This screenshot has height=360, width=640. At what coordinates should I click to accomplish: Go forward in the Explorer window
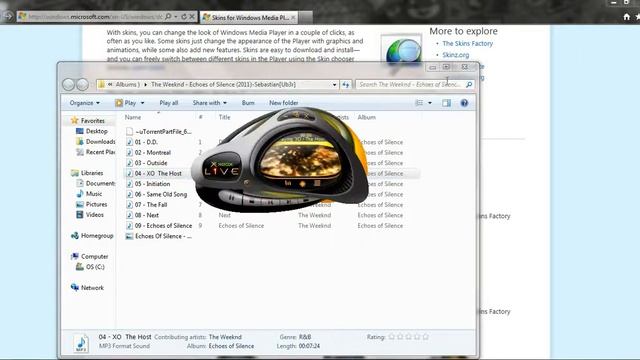pyautogui.click(x=82, y=84)
